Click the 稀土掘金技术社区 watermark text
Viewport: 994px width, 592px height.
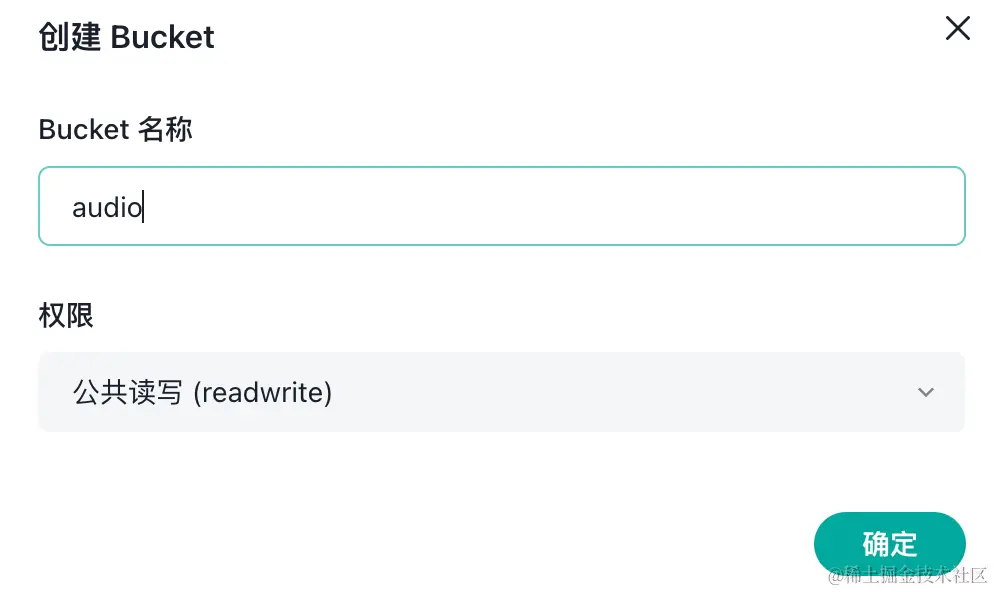point(908,575)
